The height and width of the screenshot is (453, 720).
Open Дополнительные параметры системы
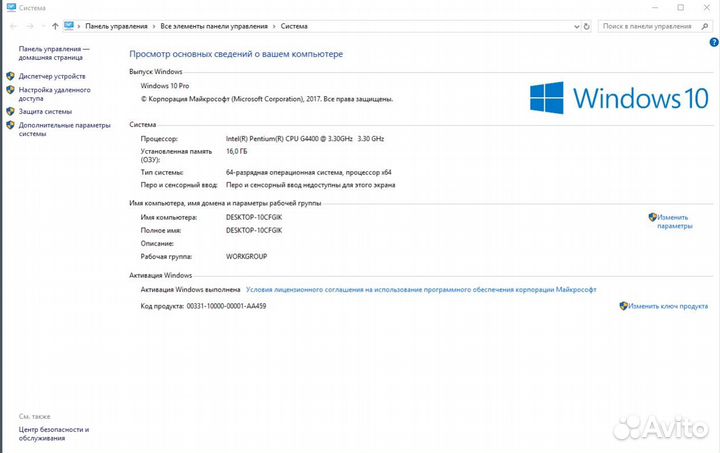pyautogui.click(x=64, y=129)
